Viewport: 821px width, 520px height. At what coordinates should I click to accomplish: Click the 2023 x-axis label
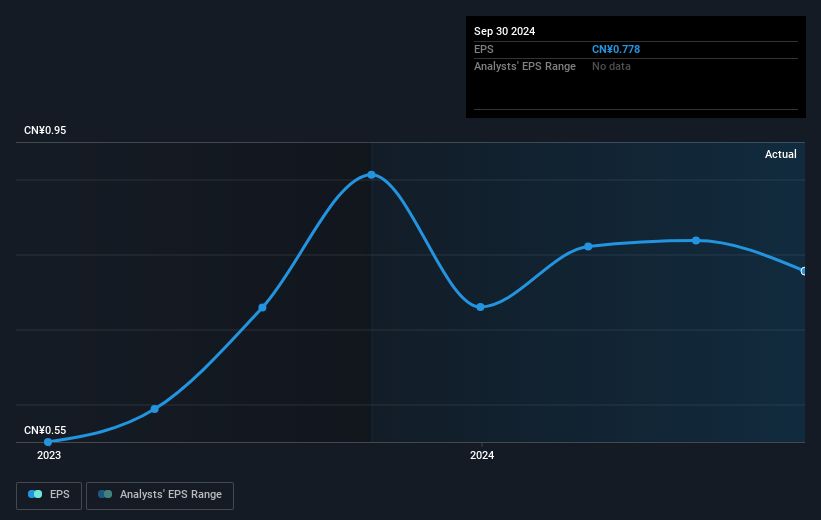pos(49,455)
